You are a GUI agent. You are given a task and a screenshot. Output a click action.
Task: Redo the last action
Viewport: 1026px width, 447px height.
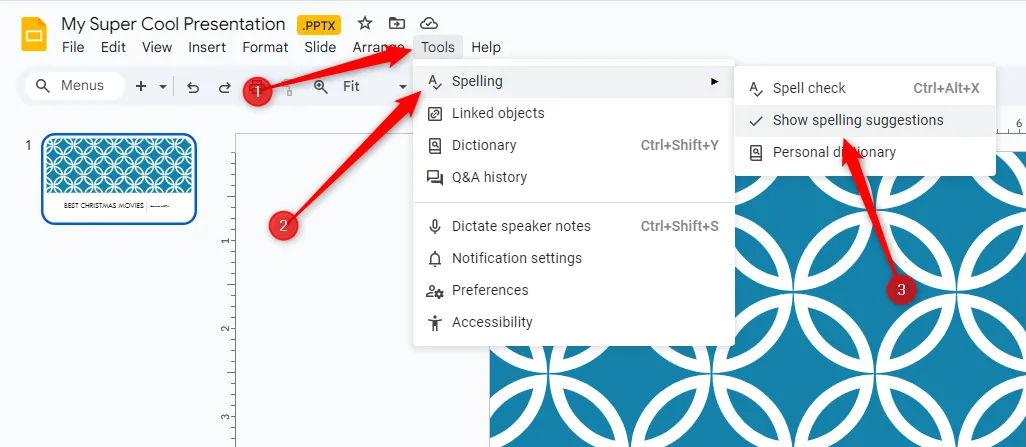pyautogui.click(x=224, y=86)
